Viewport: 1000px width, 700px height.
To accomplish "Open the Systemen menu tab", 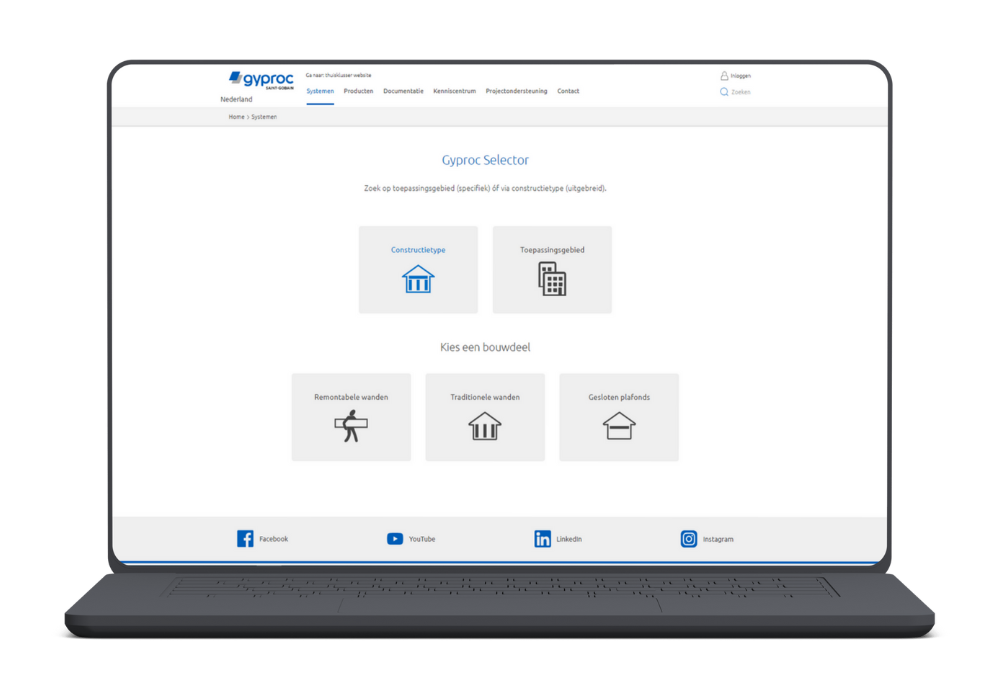I will (x=320, y=91).
